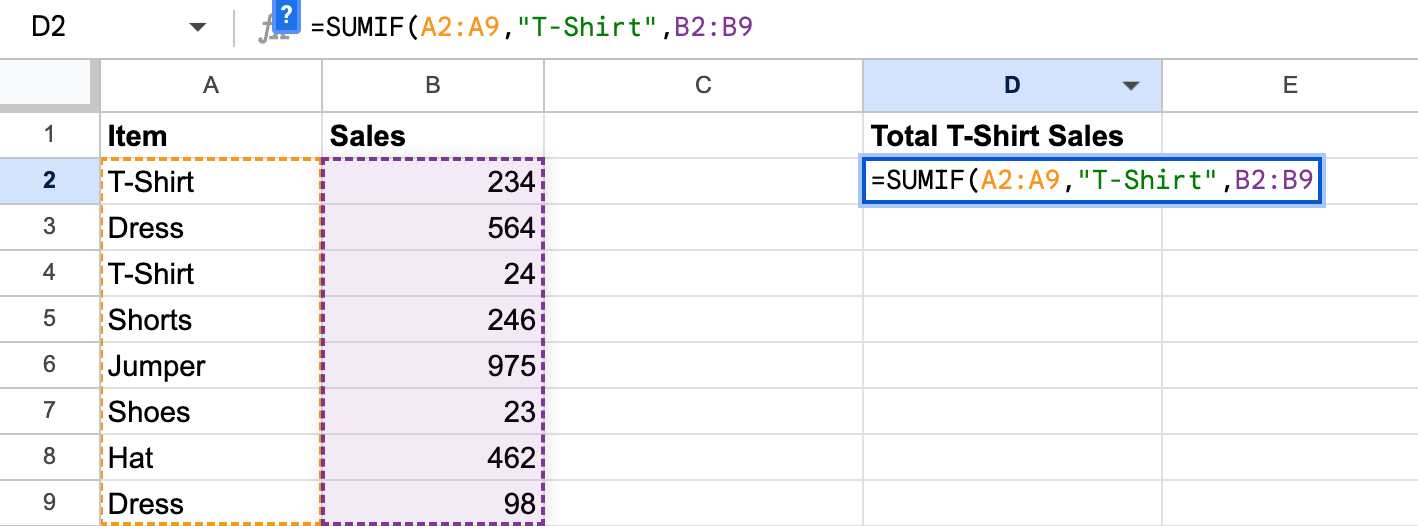1418x526 pixels.
Task: Select row 6 header
Action: [x=50, y=365]
